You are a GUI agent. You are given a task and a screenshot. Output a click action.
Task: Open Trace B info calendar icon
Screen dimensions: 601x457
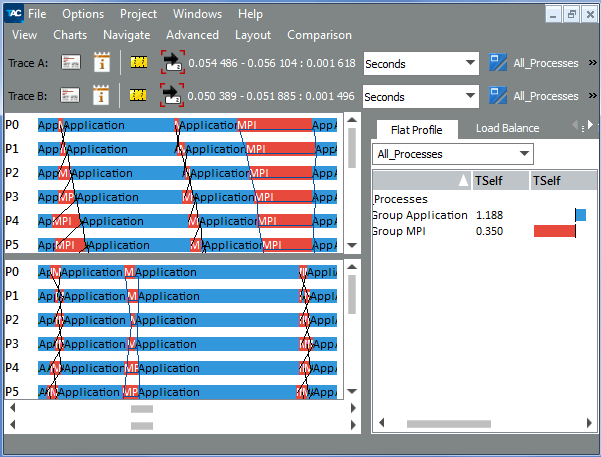[101, 95]
